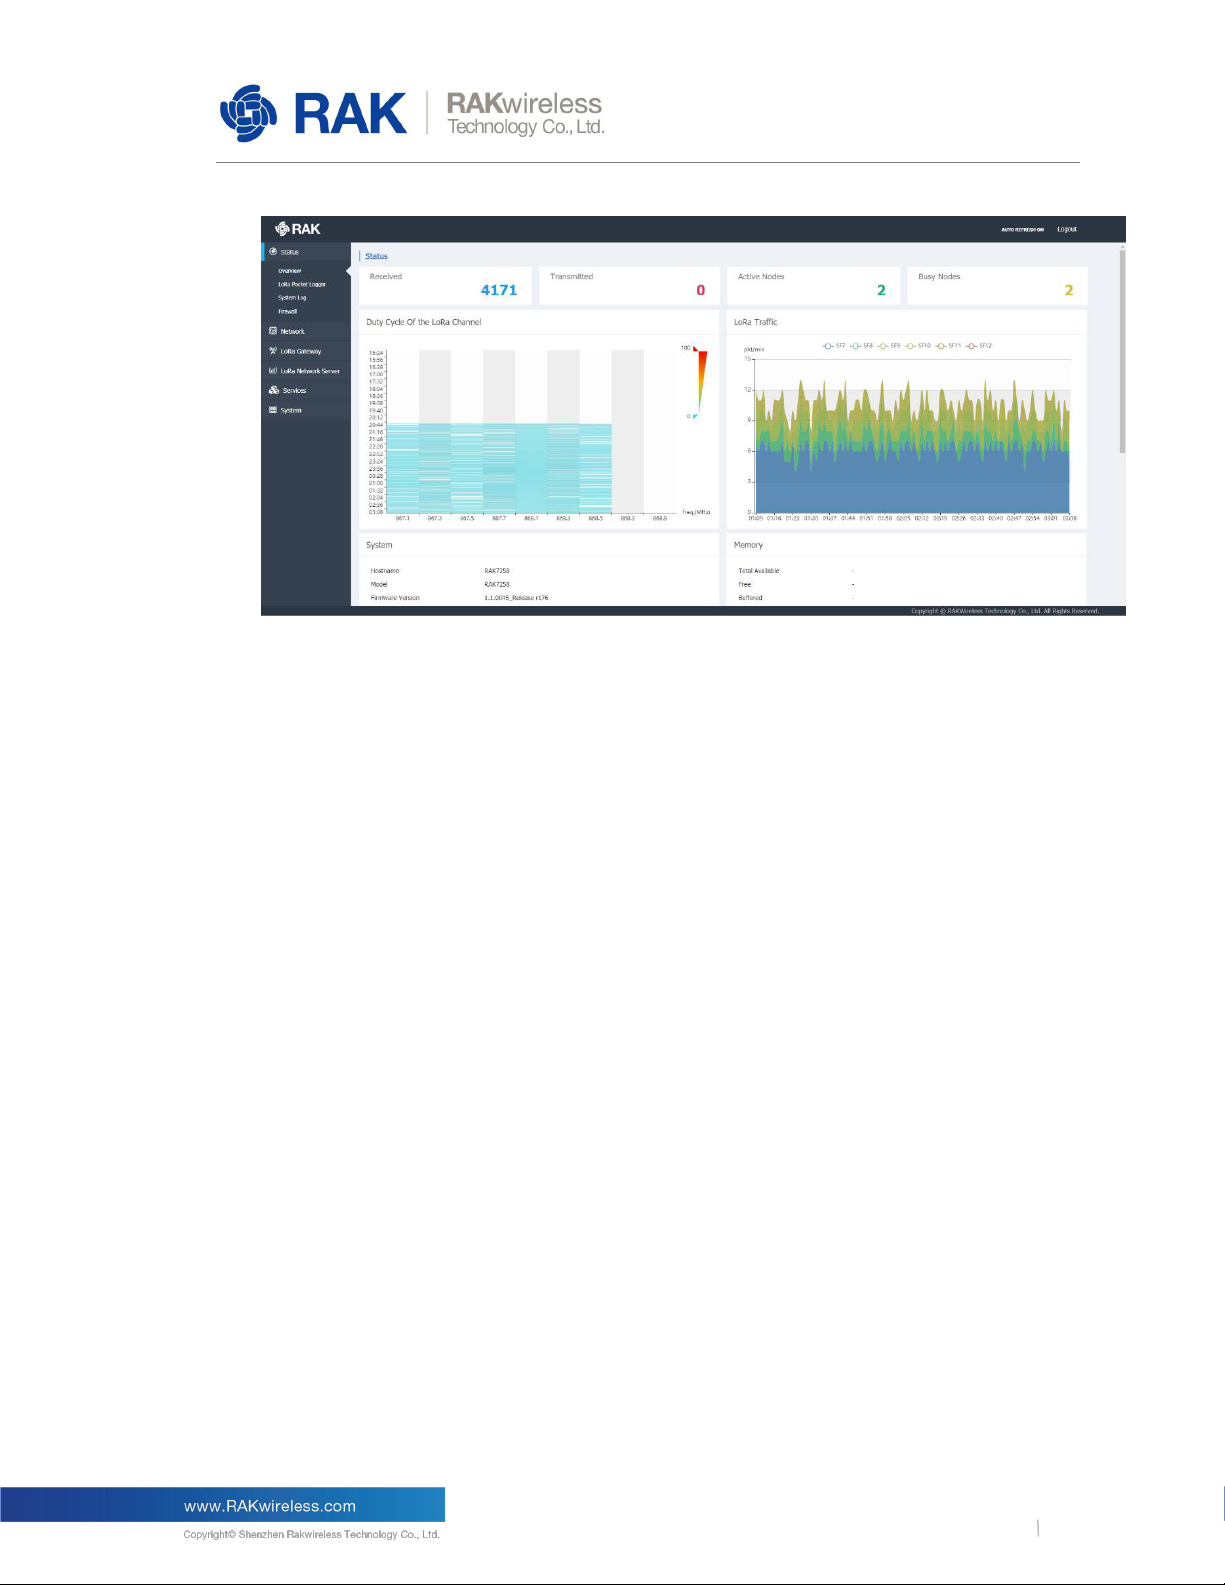Expand the LoRa Gateway menu section
The width and height of the screenshot is (1225, 1585).
point(301,351)
